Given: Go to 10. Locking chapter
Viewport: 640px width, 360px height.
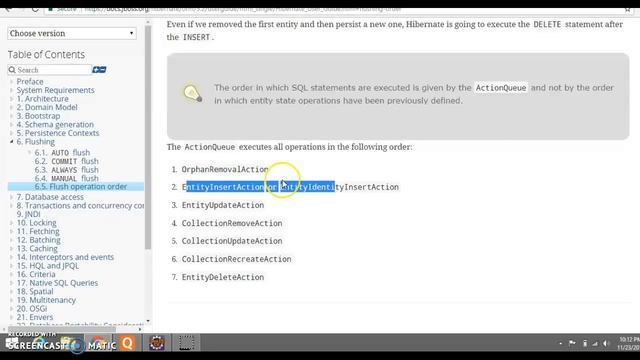Looking at the screenshot, I should (x=36, y=223).
